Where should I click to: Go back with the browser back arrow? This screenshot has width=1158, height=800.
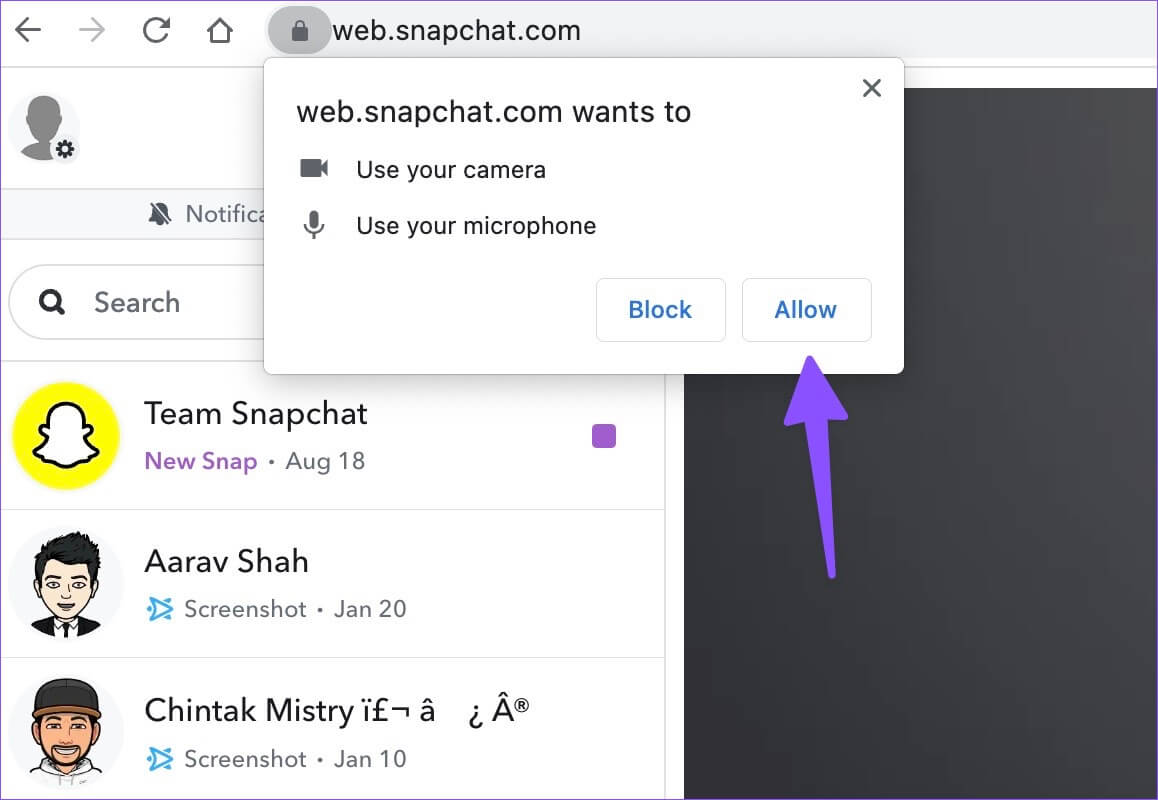(28, 30)
